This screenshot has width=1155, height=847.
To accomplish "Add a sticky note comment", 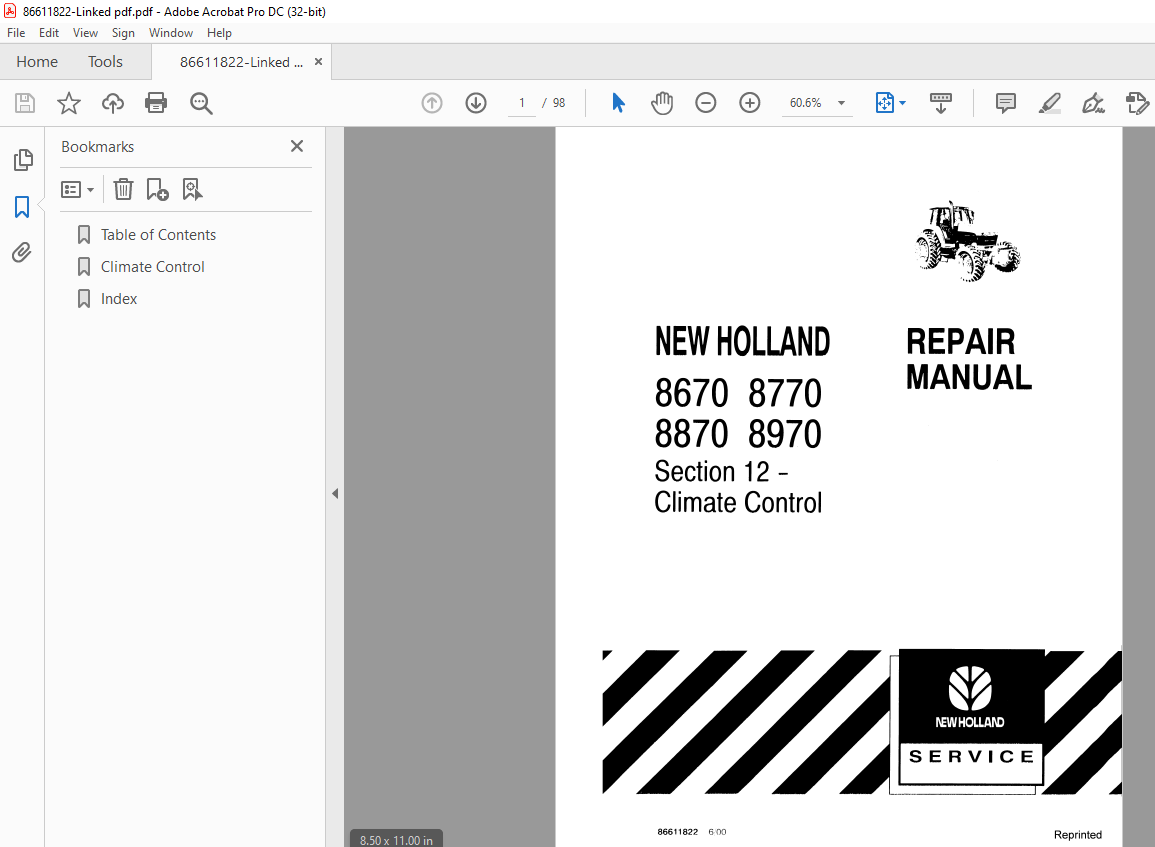I will click(x=1005, y=103).
